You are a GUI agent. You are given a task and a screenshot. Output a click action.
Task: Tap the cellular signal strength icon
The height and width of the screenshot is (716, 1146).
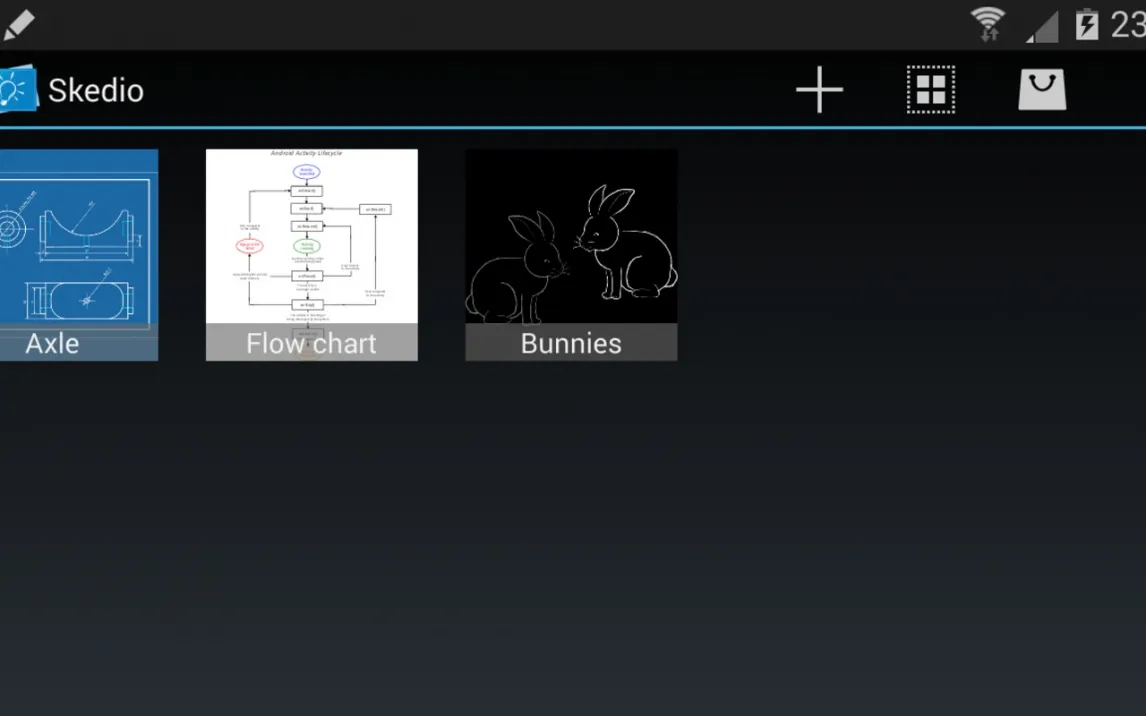tap(1042, 26)
